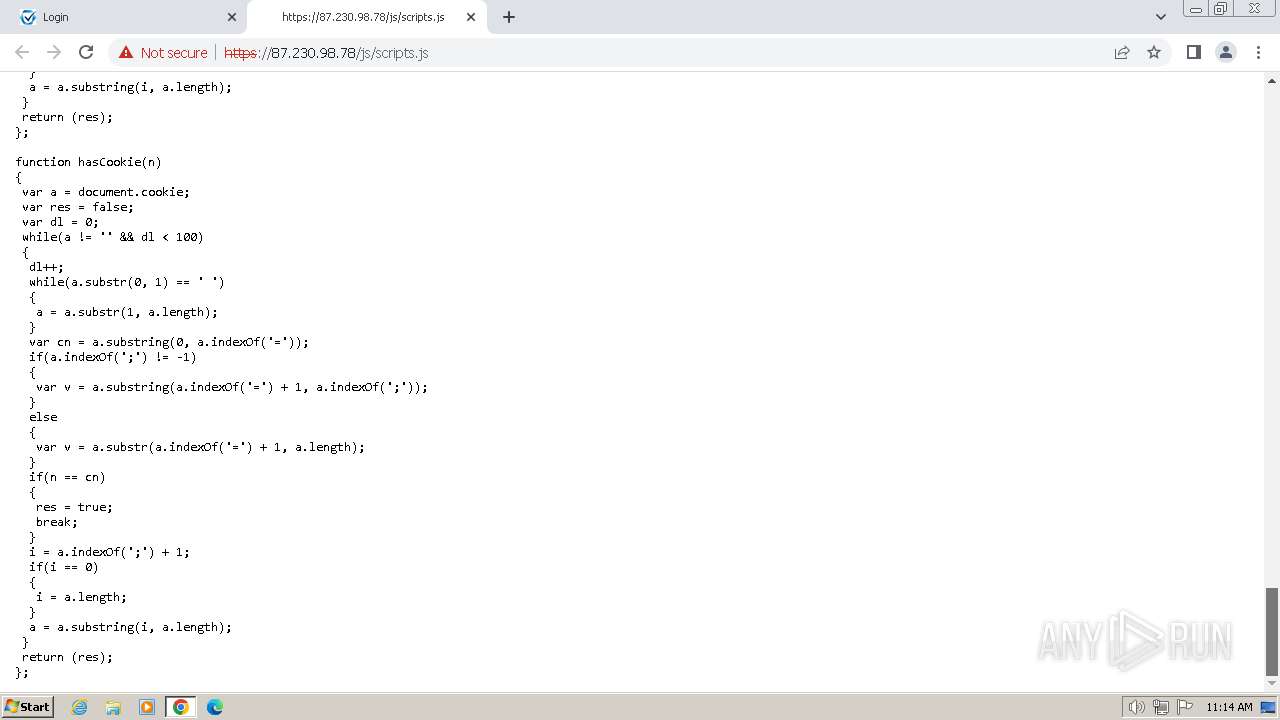Share this page icon

click(1122, 52)
